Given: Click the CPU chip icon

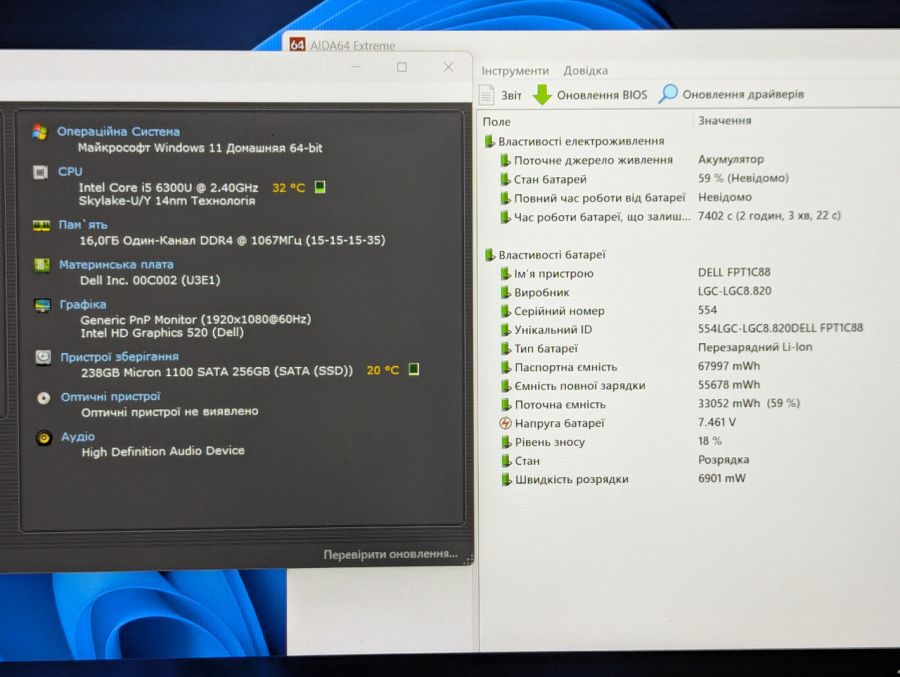Looking at the screenshot, I should tap(41, 172).
